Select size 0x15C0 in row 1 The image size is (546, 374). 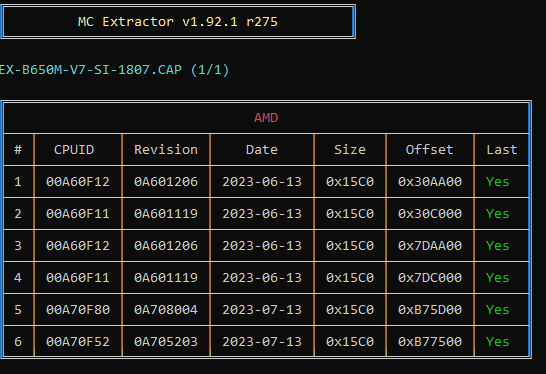[350, 182]
